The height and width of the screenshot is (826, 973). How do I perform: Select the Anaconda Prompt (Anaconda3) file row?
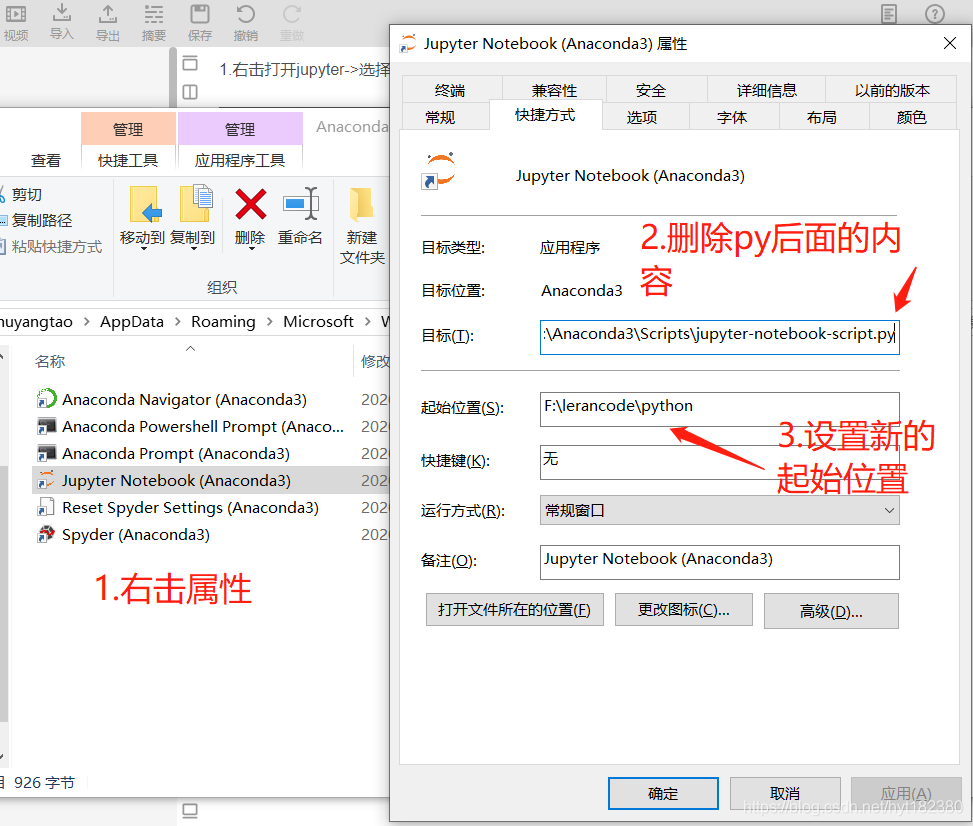point(211,454)
